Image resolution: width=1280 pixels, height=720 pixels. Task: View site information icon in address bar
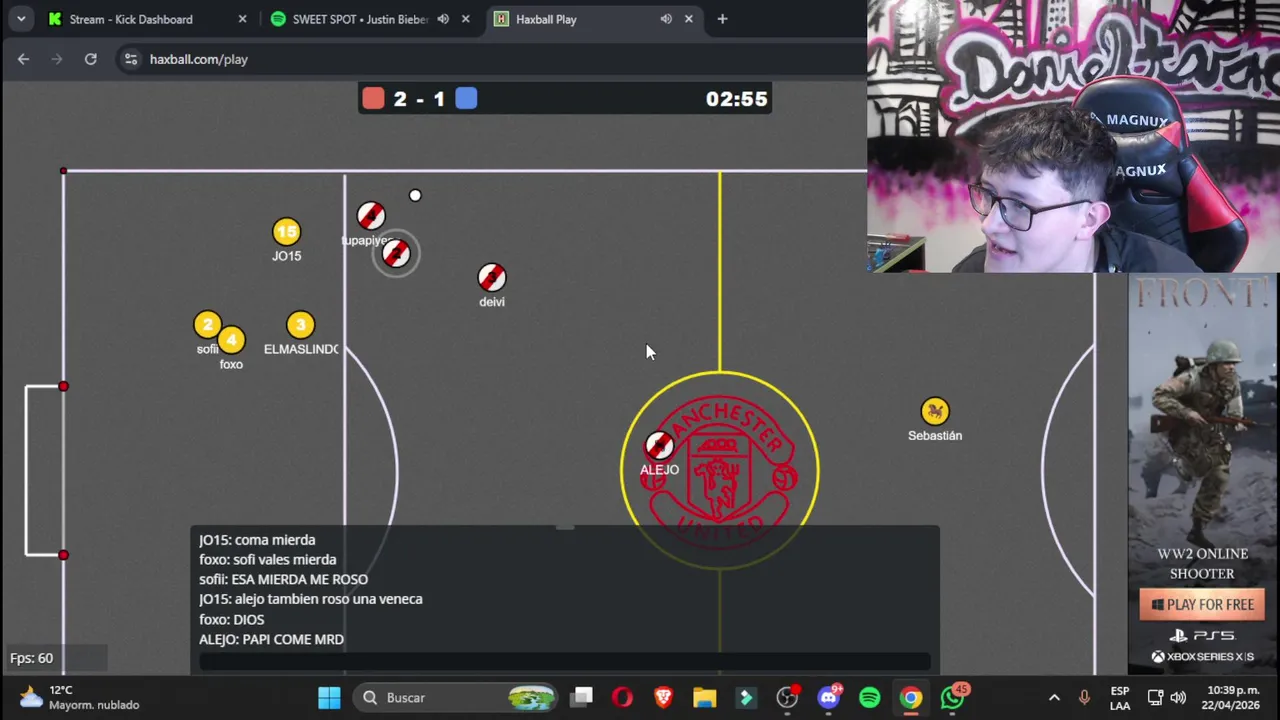click(131, 59)
